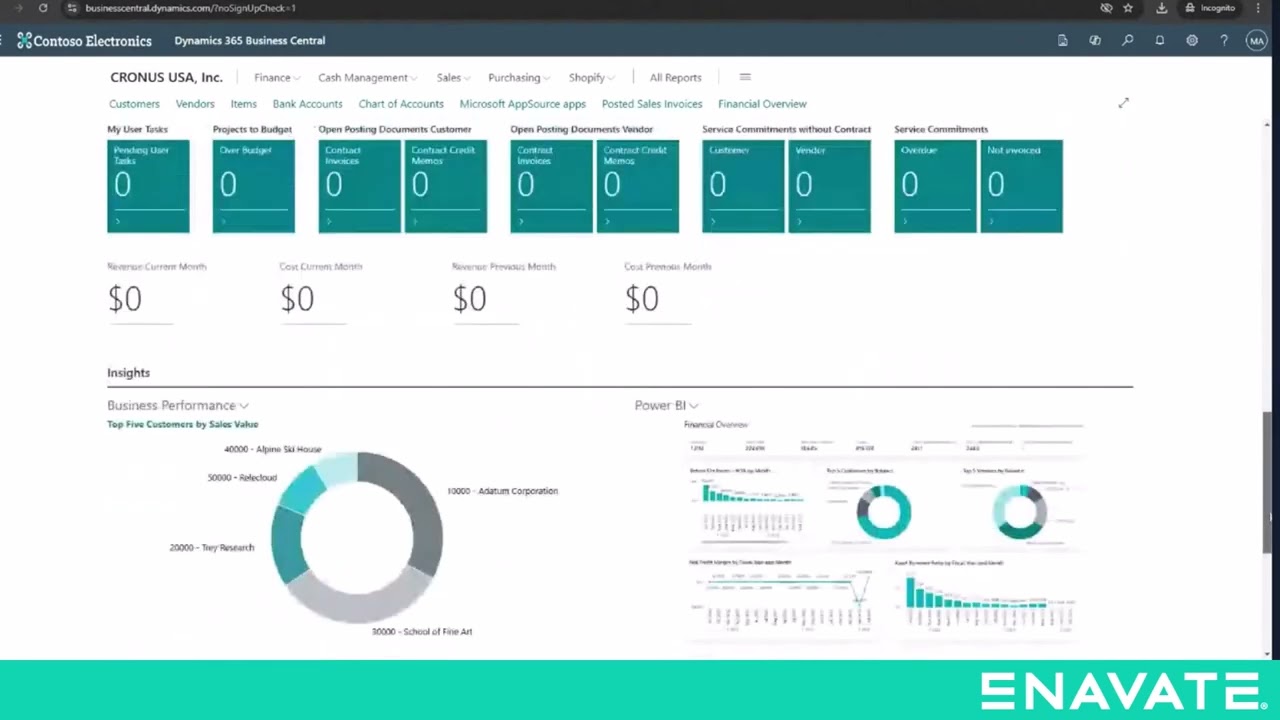The image size is (1280, 720).
Task: Open the notifications bell icon
Action: [x=1160, y=41]
